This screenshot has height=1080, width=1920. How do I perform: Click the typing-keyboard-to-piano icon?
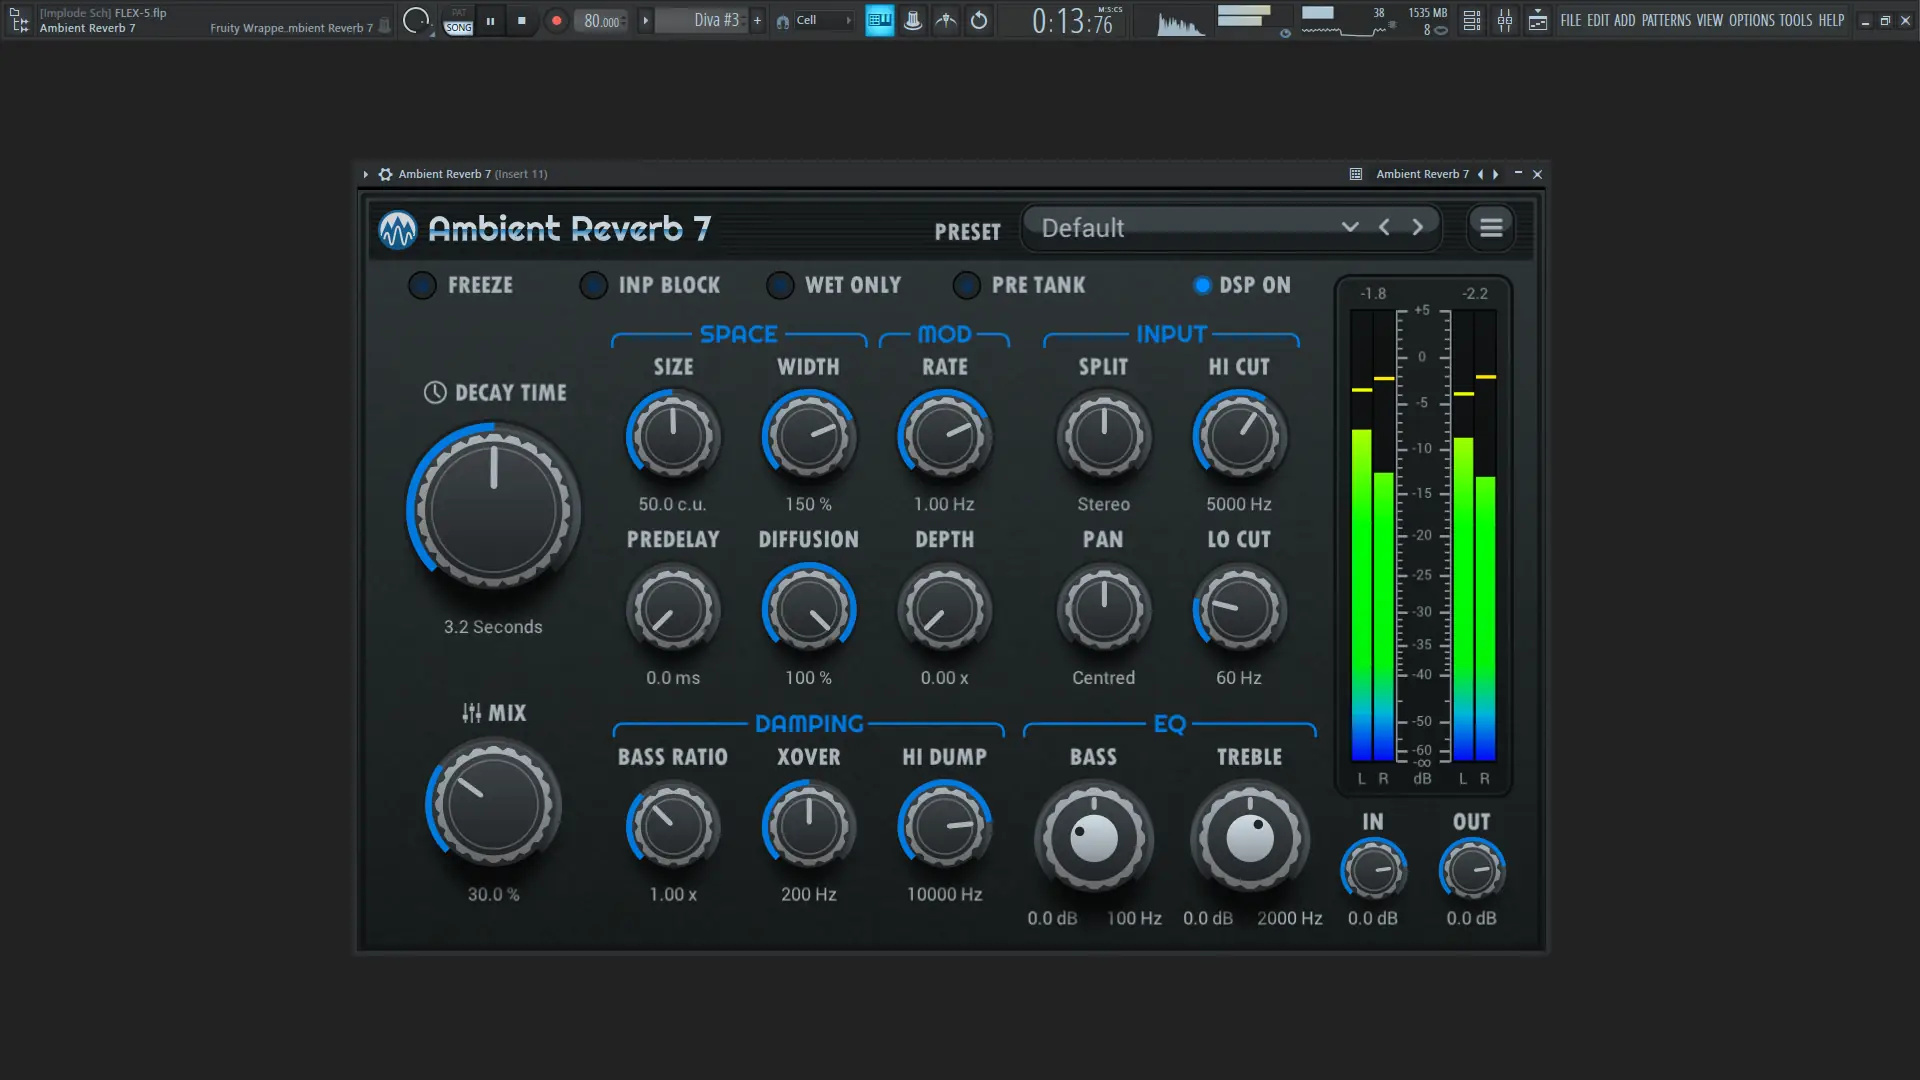click(x=880, y=20)
